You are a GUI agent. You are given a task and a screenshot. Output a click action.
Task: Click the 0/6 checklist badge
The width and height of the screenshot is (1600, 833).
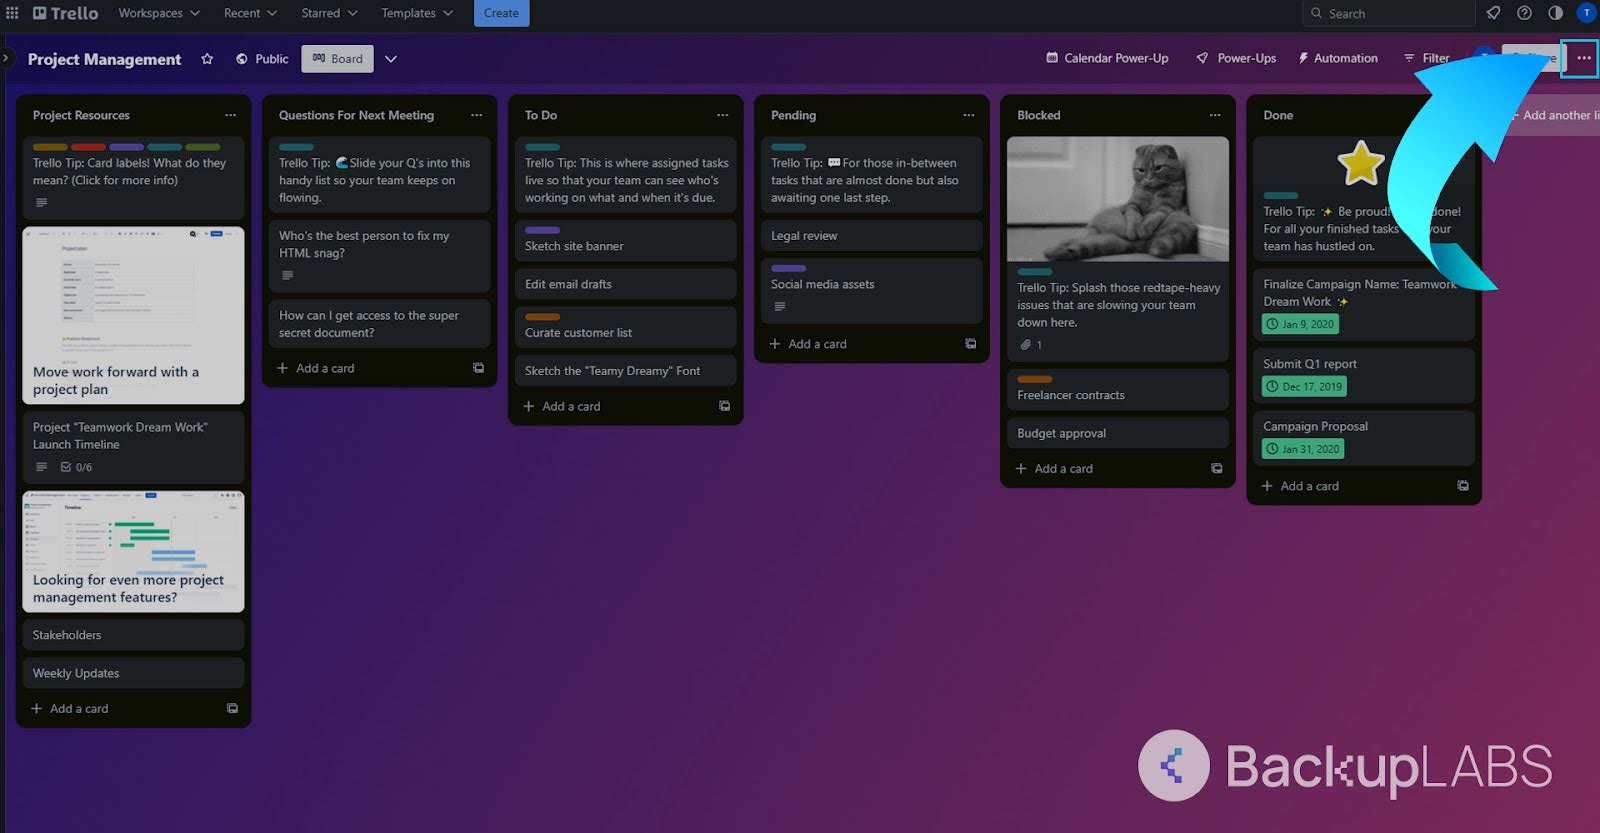point(76,467)
